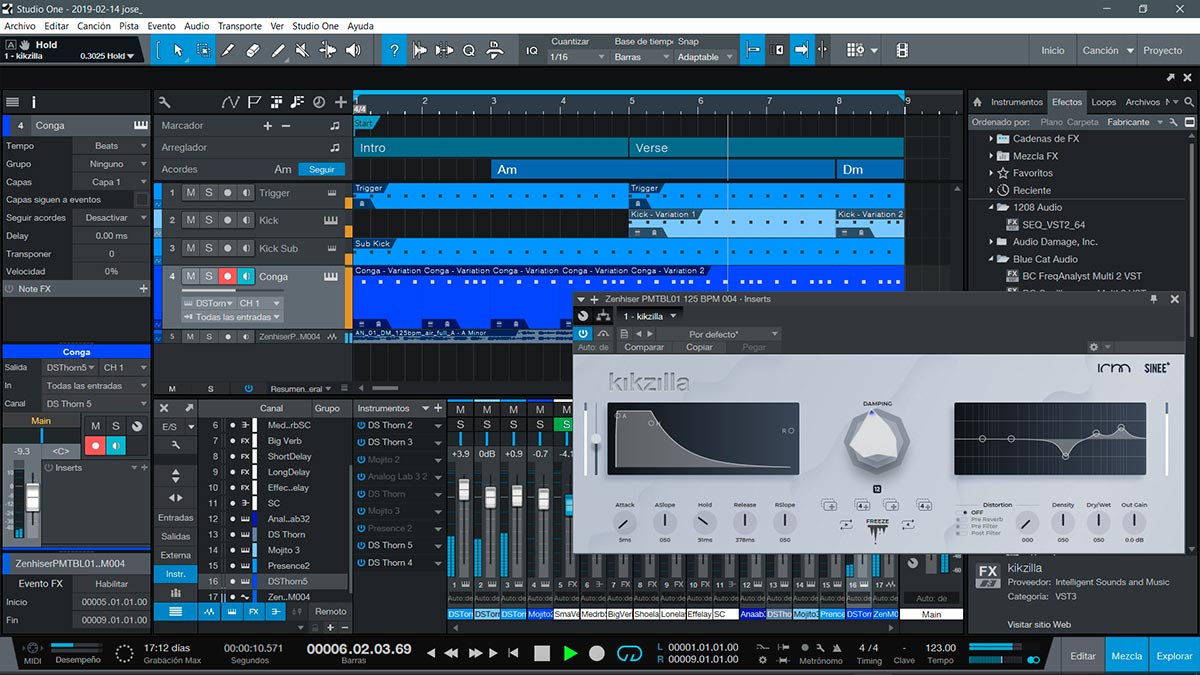
Task: Select the Range tool
Action: 203,50
